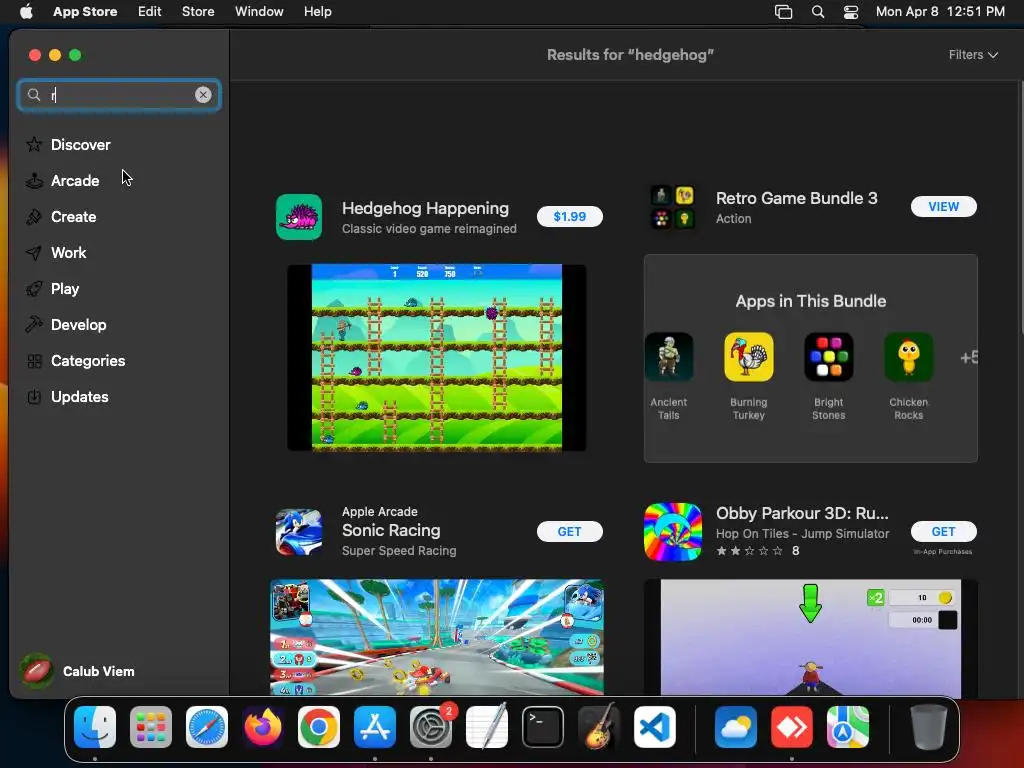Click VIEW for Retro Game Bundle 3
1024x768 pixels.
pyautogui.click(x=944, y=206)
